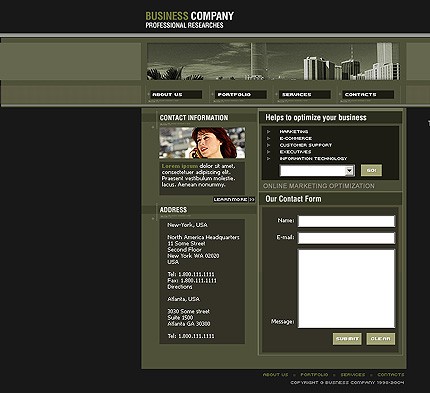Select the Information Technology list item
The image size is (430, 393).
(x=313, y=158)
